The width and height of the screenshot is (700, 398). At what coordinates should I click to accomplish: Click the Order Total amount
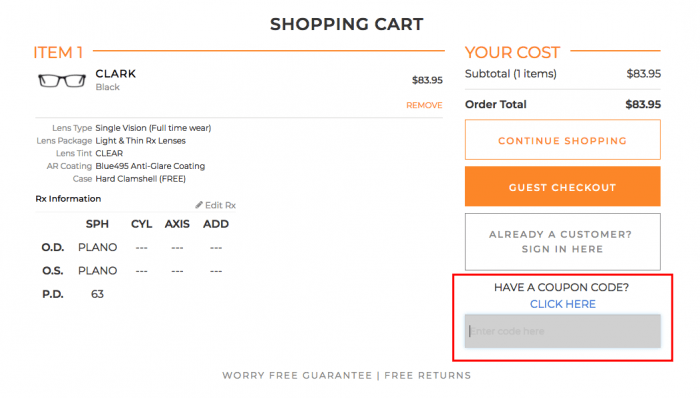tap(643, 104)
